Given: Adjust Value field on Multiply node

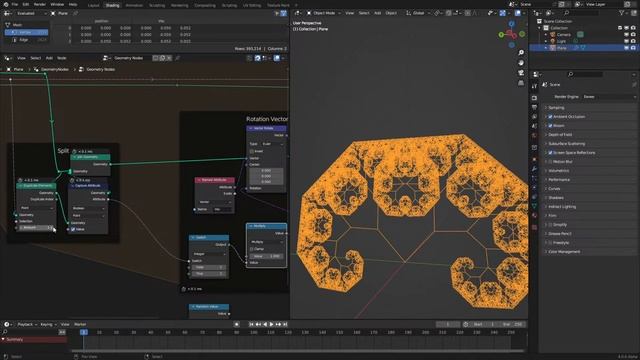Looking at the screenshot, I should [x=266, y=256].
